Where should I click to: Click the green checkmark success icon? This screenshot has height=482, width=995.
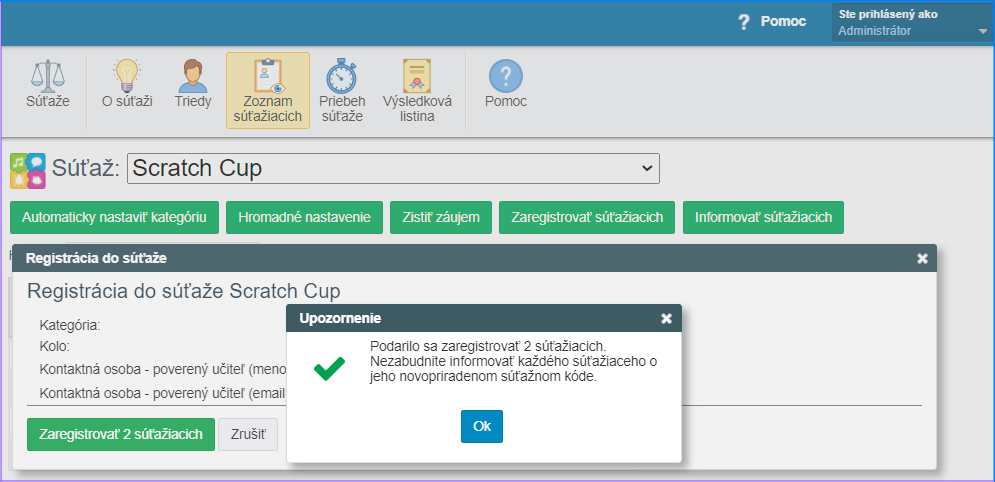click(329, 368)
